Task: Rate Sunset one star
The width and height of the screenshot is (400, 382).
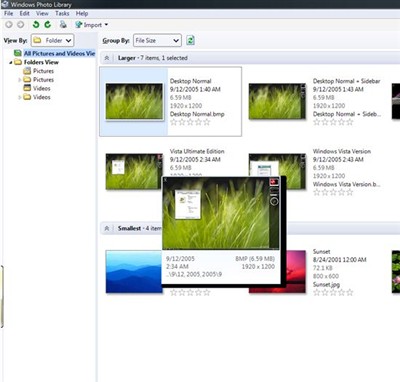Action: (316, 293)
